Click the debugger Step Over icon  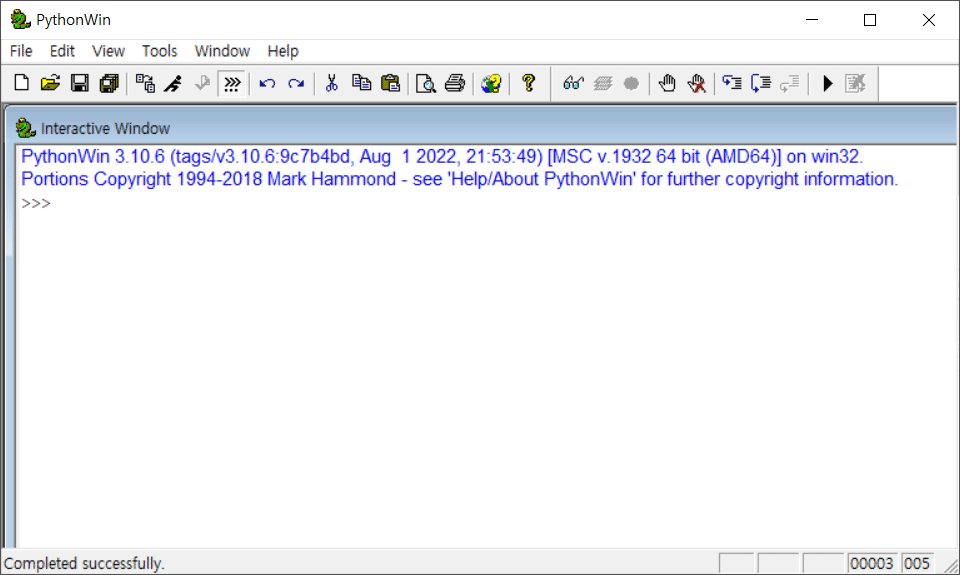click(x=761, y=83)
